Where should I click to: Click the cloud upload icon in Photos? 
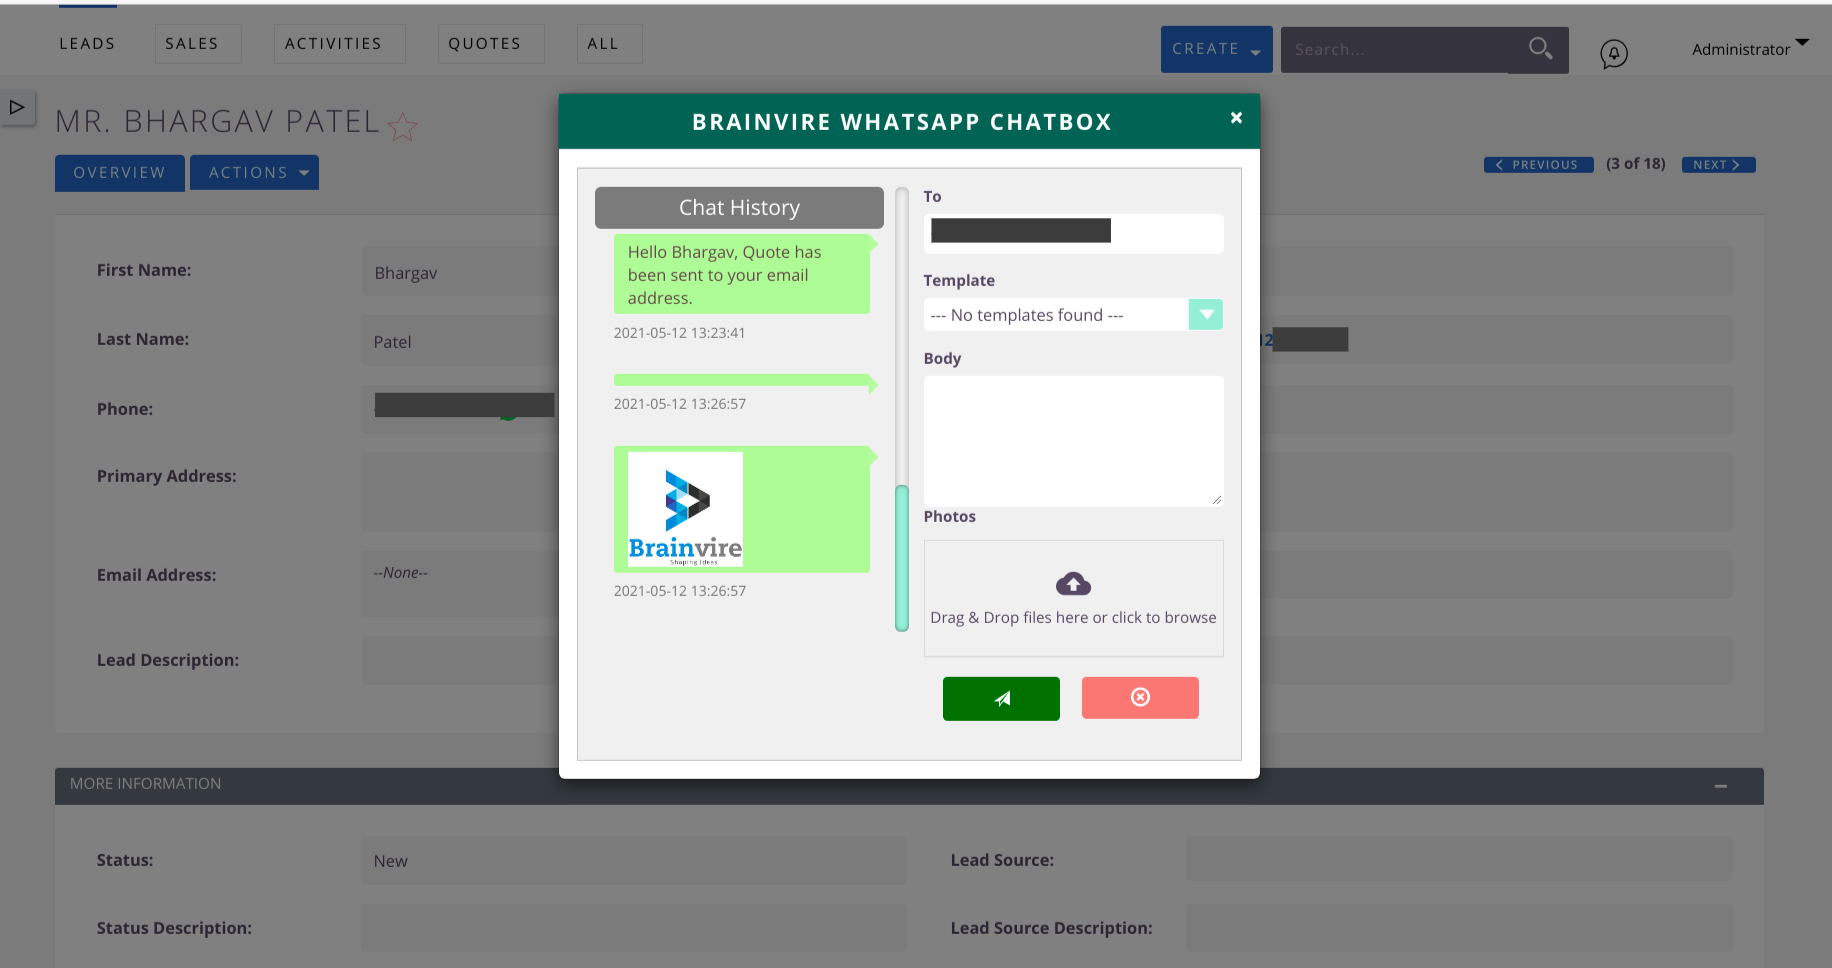click(x=1073, y=583)
